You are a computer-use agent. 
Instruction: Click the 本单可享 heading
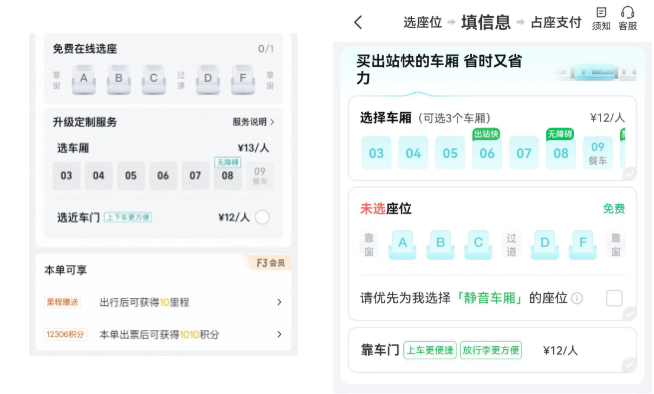coord(65,270)
